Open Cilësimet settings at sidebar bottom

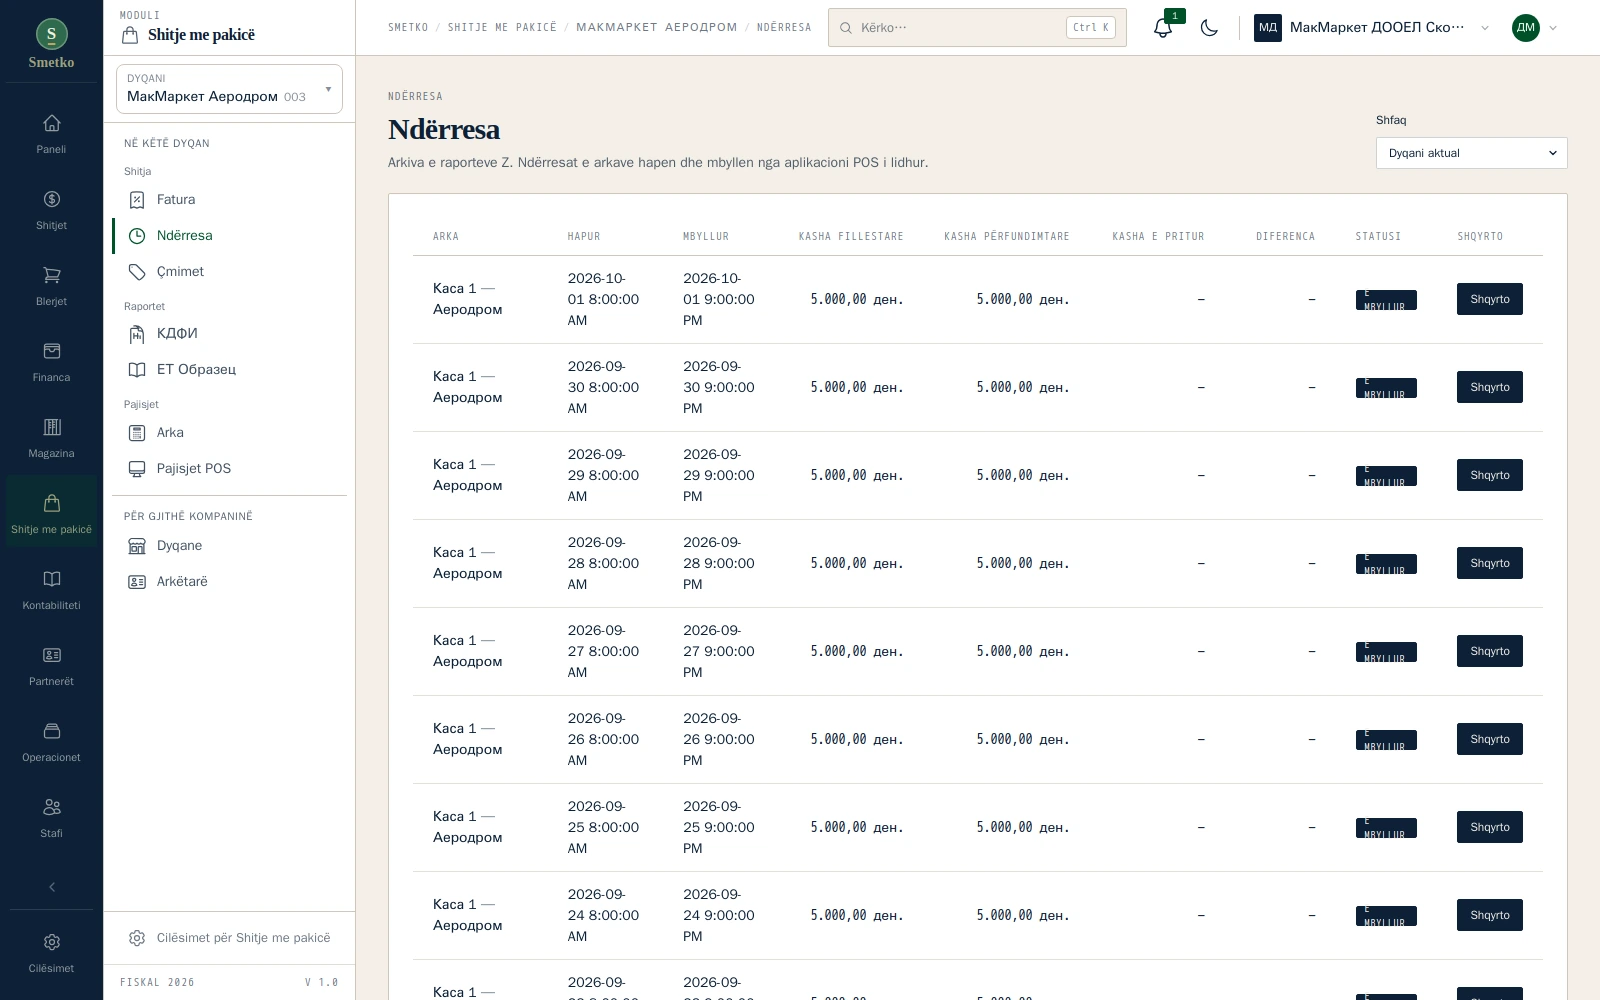pyautogui.click(x=51, y=954)
